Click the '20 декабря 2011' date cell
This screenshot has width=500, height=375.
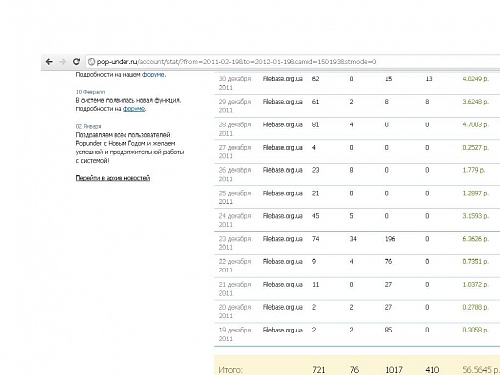click(235, 311)
